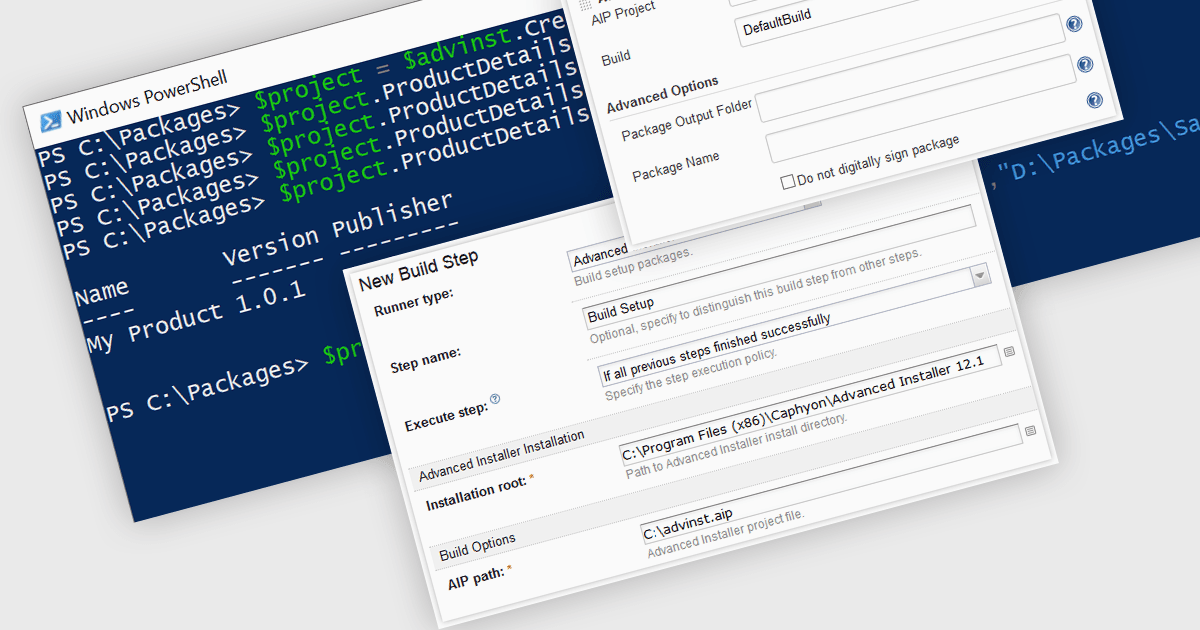Click the Specify the step execution policy hint

(691, 375)
